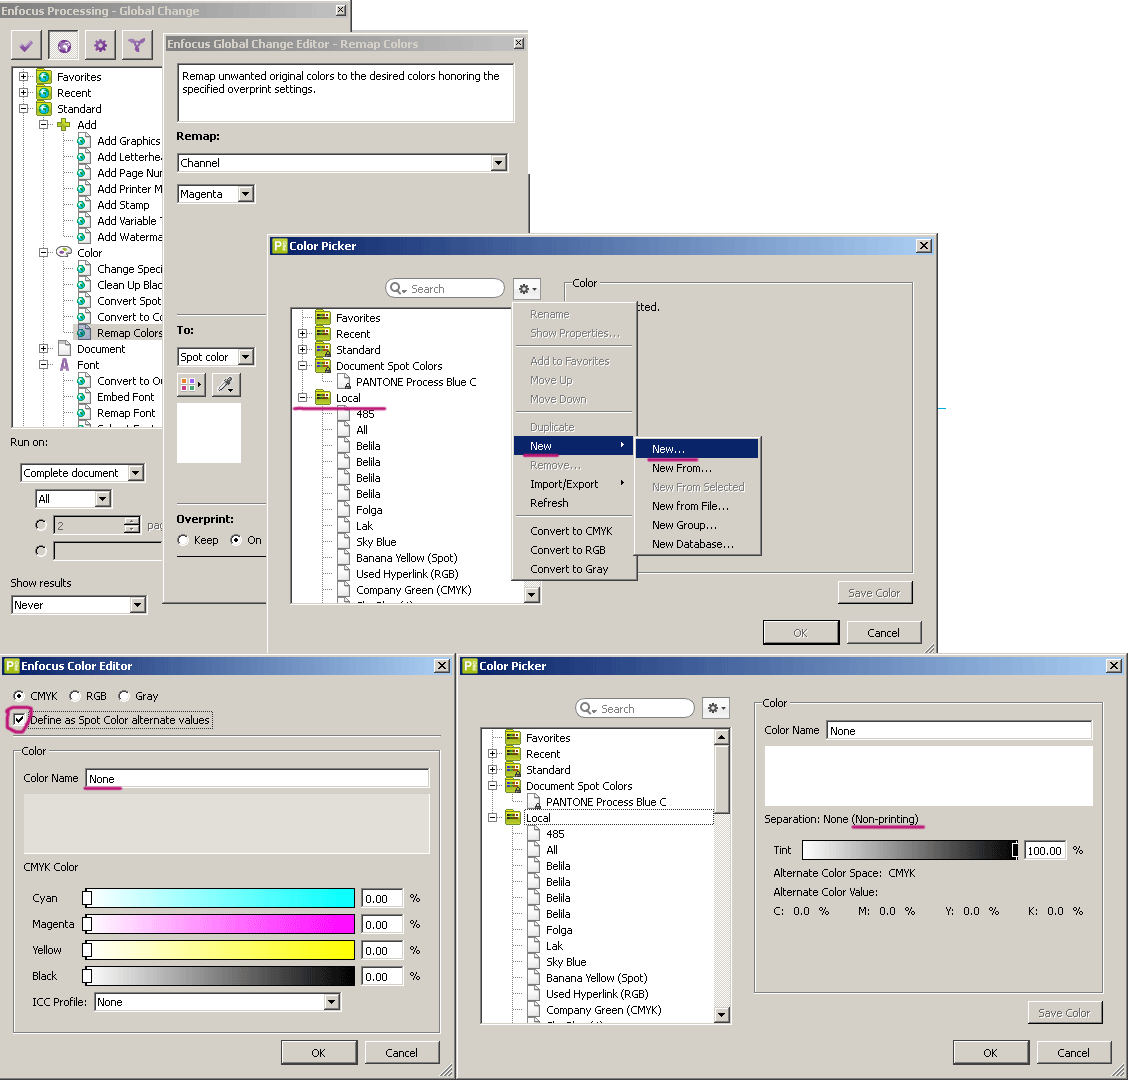Open the Complete document dropdown

[136, 473]
